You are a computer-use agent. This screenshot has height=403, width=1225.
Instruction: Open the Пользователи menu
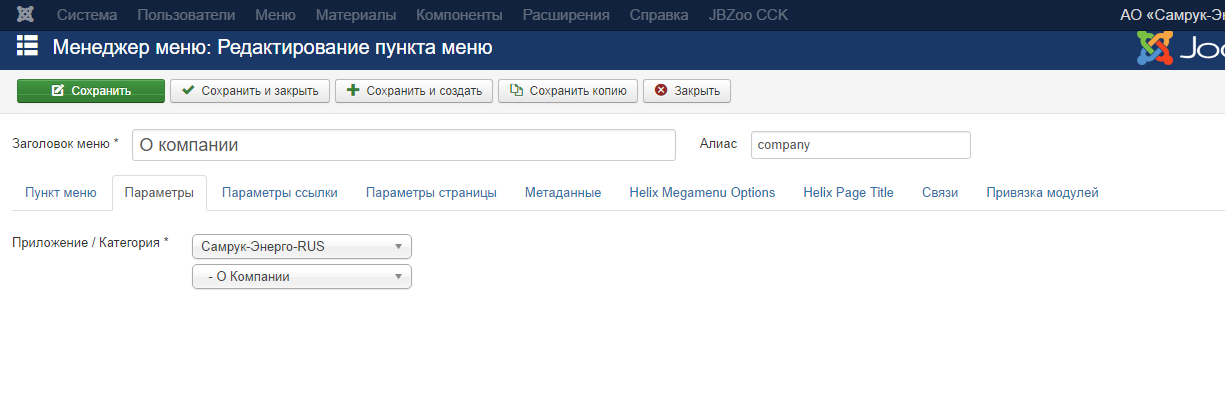[x=186, y=15]
